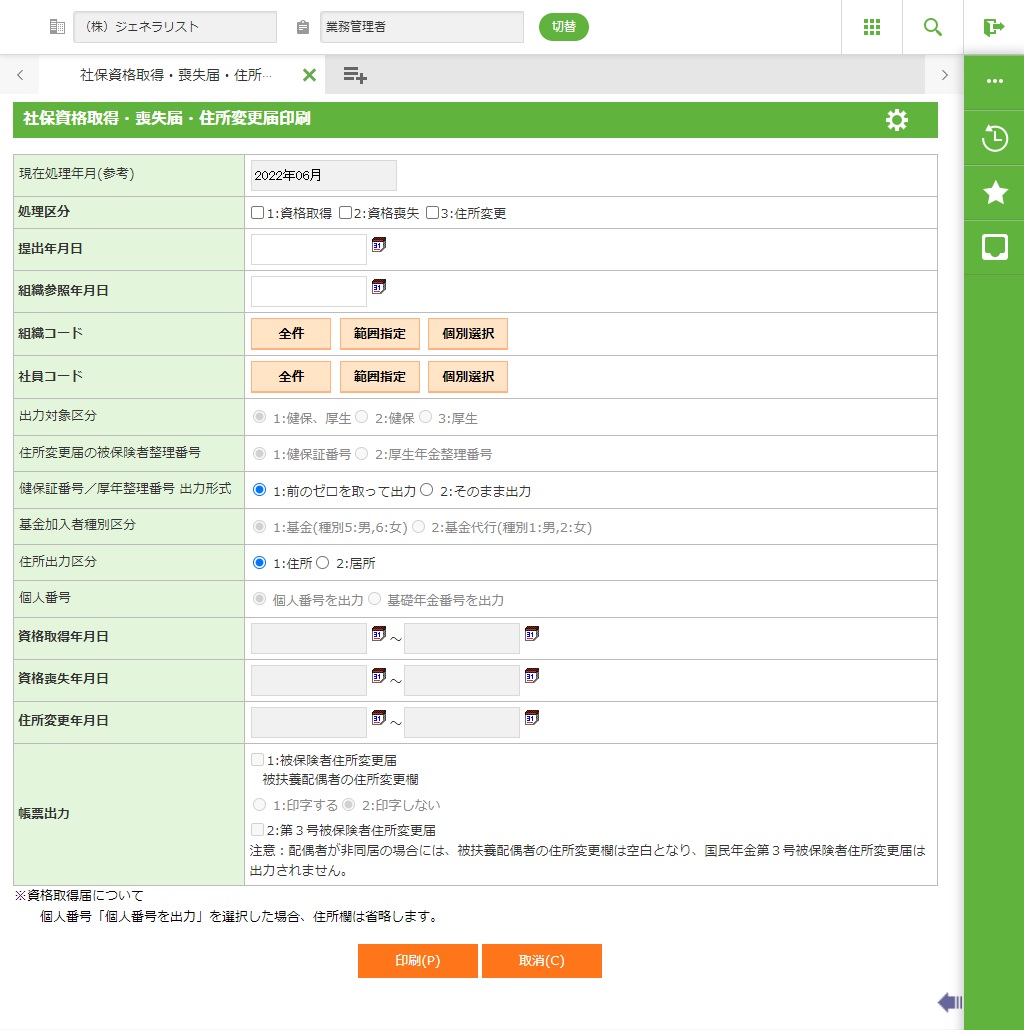Click the search magnifier icon
The image size is (1024, 1030).
(x=932, y=27)
